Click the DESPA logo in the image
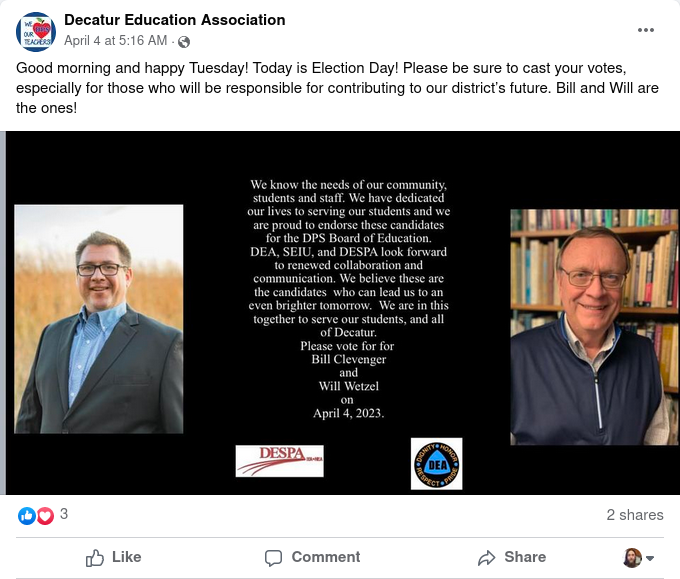680x579 pixels. point(280,461)
